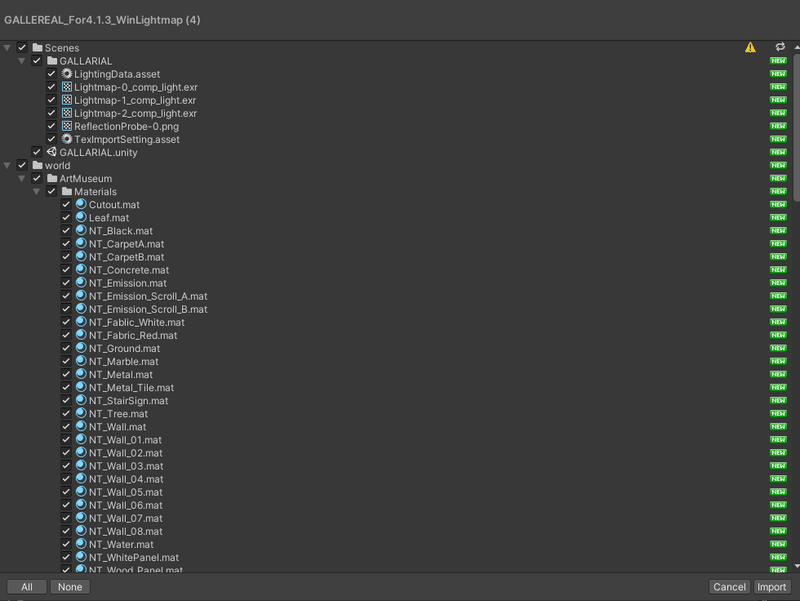Uncheck the Leaf.mat checkbox
This screenshot has width=800, height=601.
click(x=66, y=217)
